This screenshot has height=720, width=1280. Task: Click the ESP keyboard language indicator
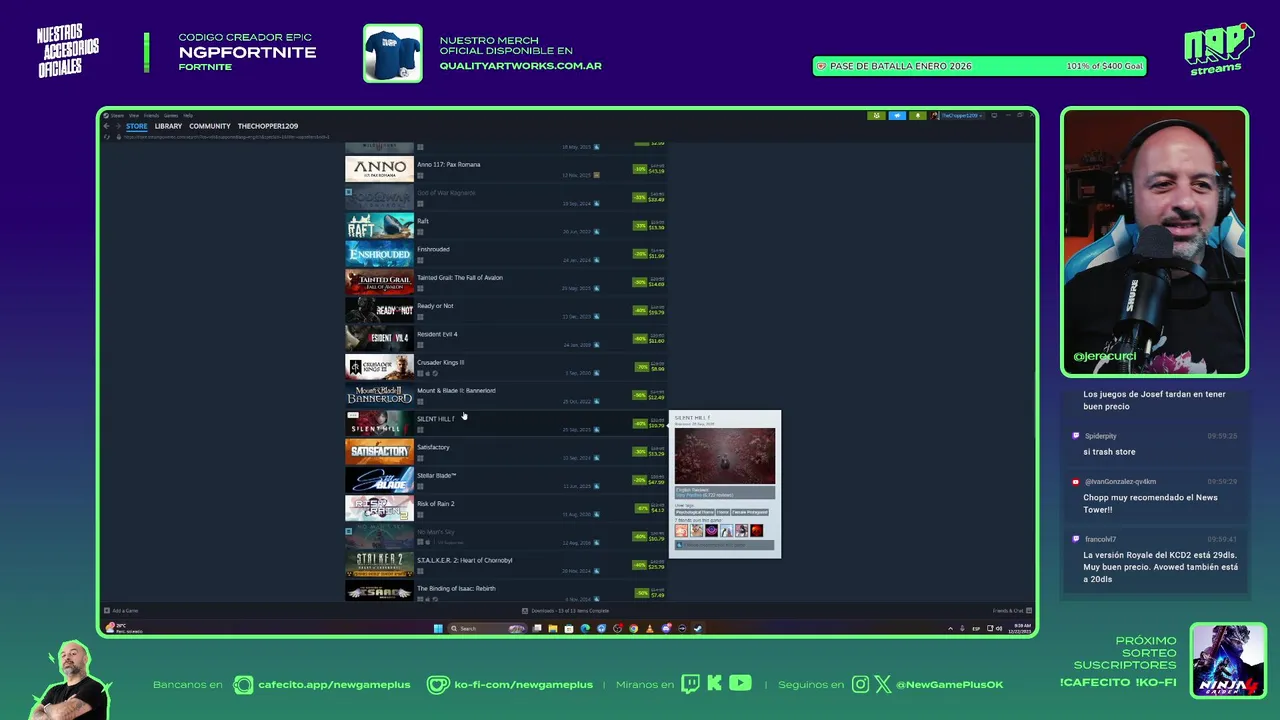976,629
